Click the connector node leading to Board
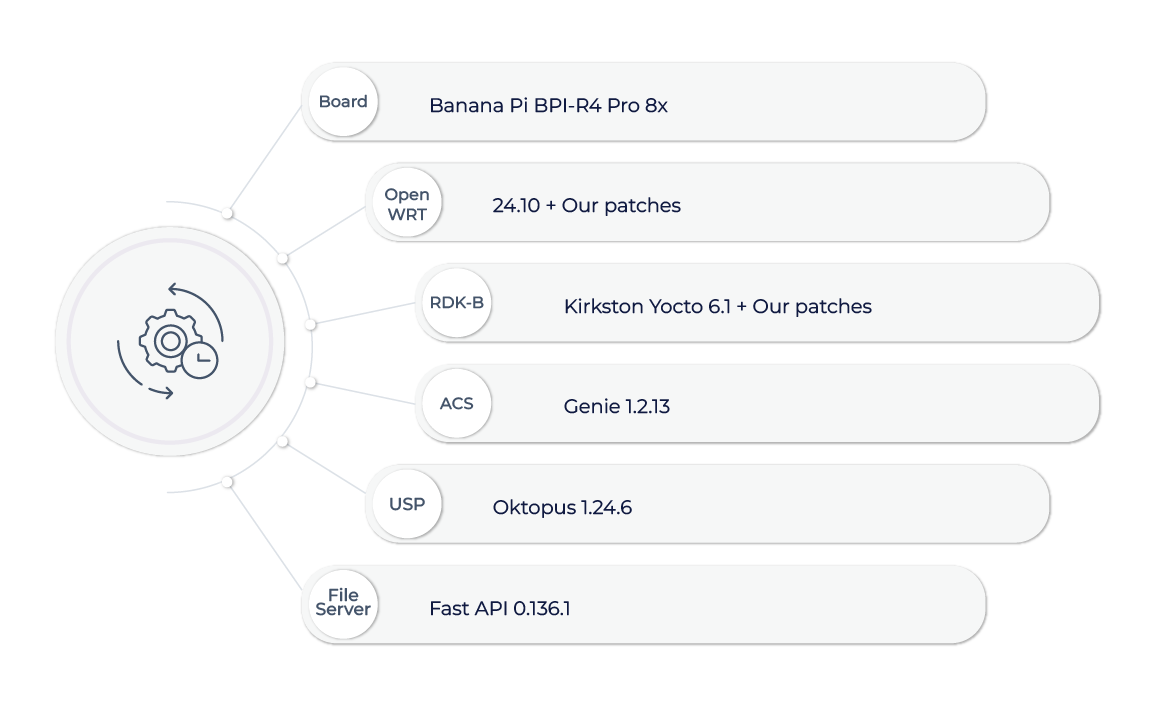This screenshot has width=1155, height=706. tap(228, 213)
